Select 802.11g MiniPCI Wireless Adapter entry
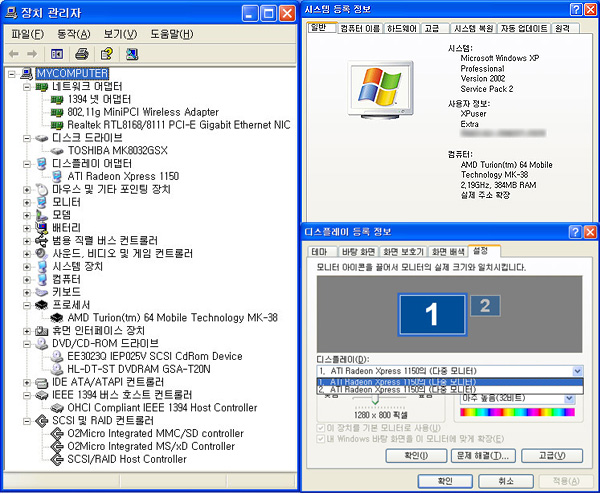 point(143,112)
